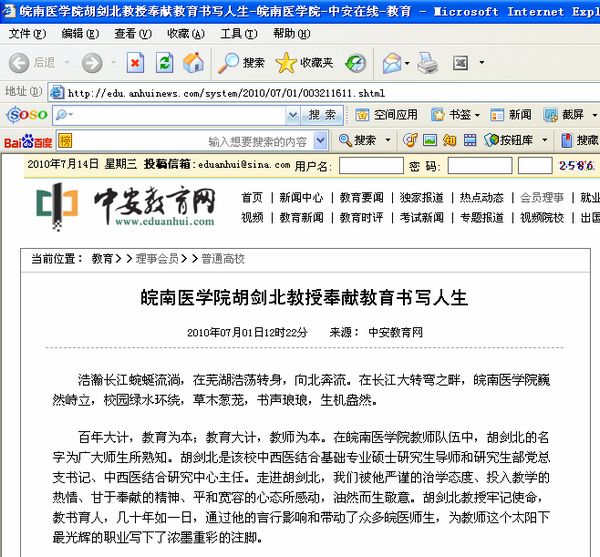Stop page loading with red X icon
Image resolution: width=600 pixels, height=557 pixels.
click(x=135, y=62)
